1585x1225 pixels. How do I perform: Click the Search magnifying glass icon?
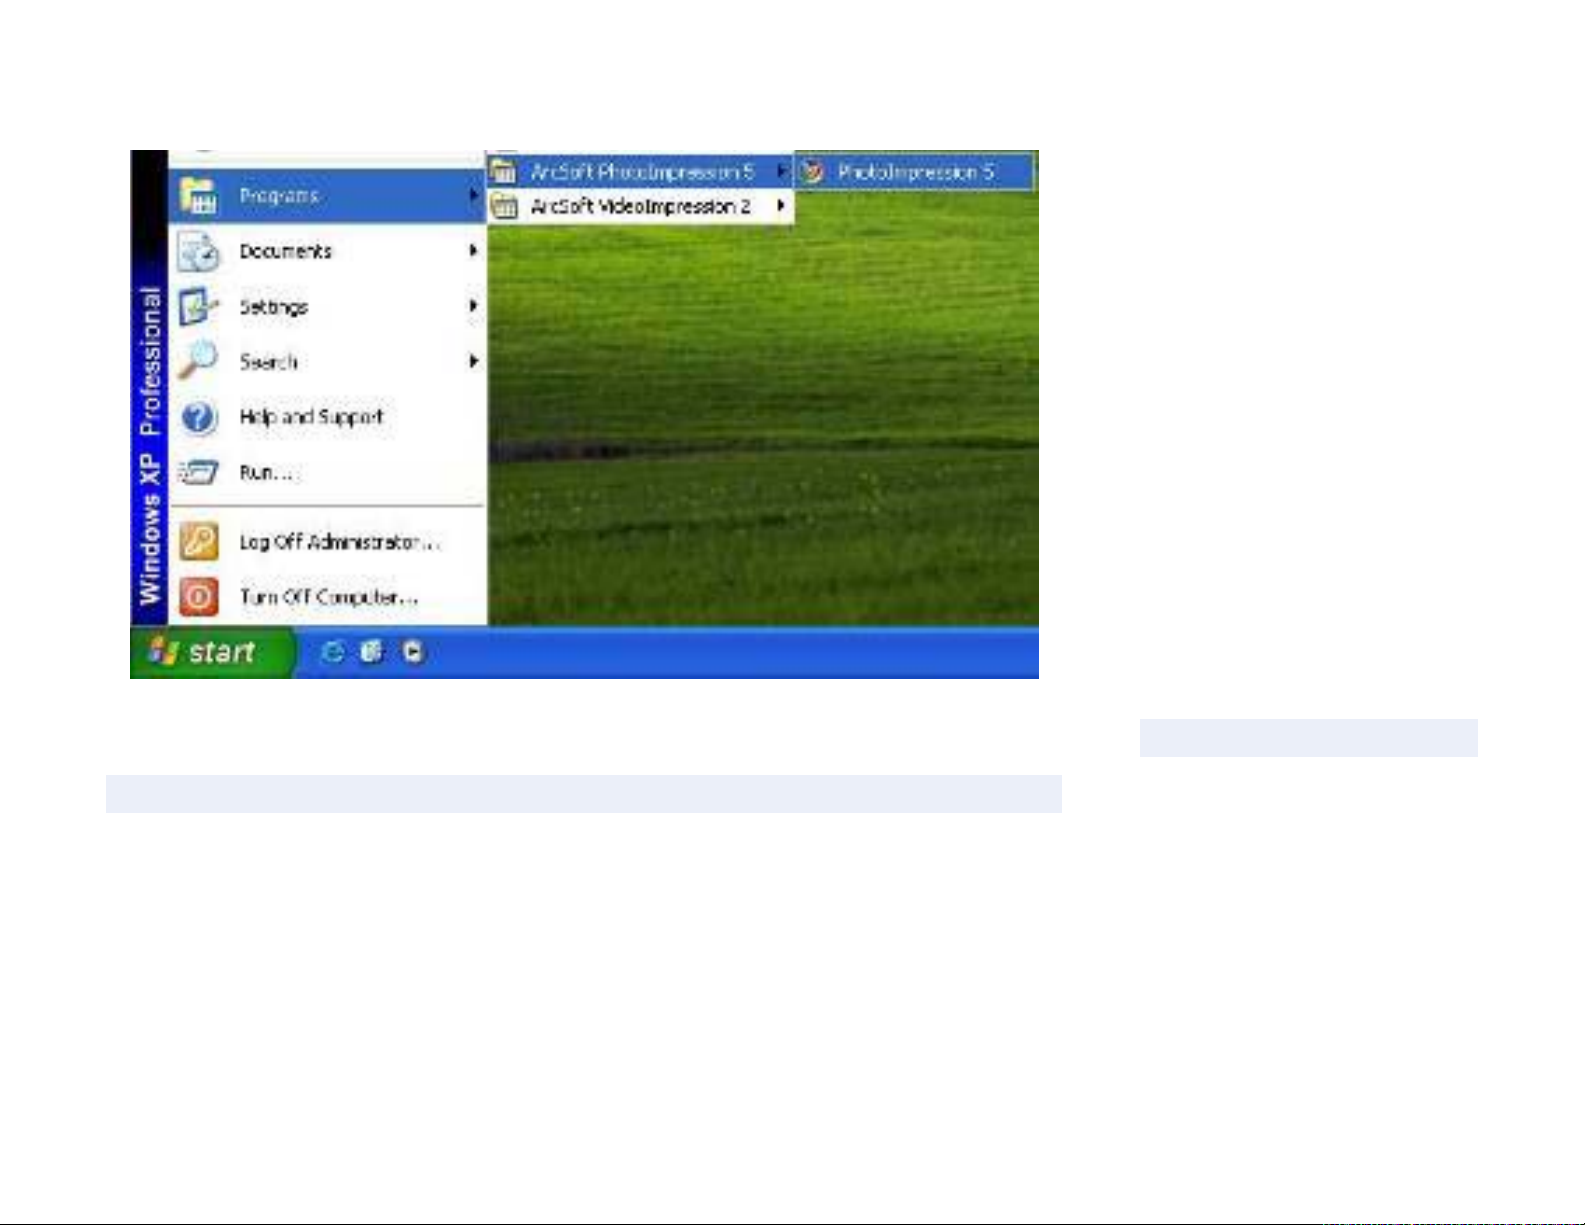point(198,361)
